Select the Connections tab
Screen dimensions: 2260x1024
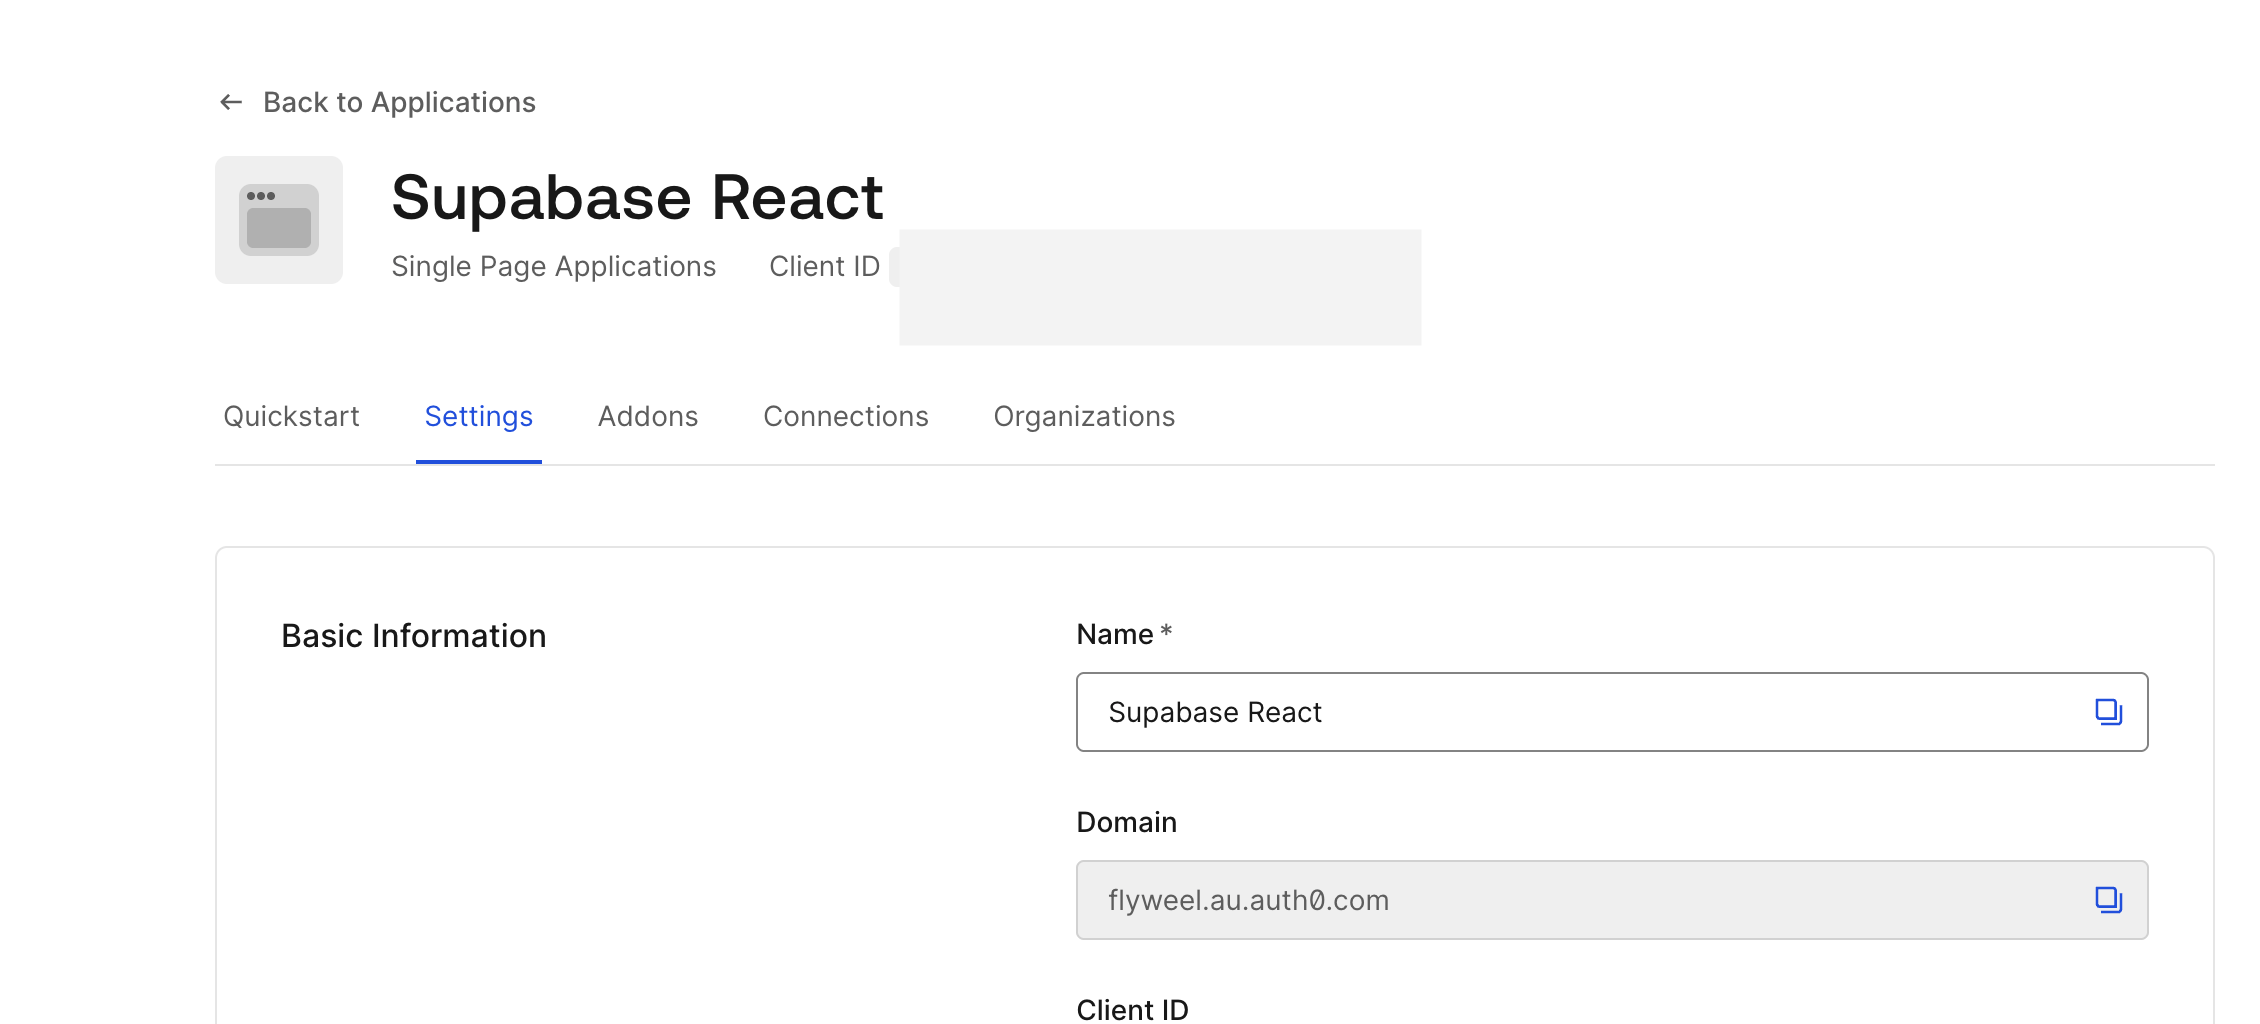[846, 416]
